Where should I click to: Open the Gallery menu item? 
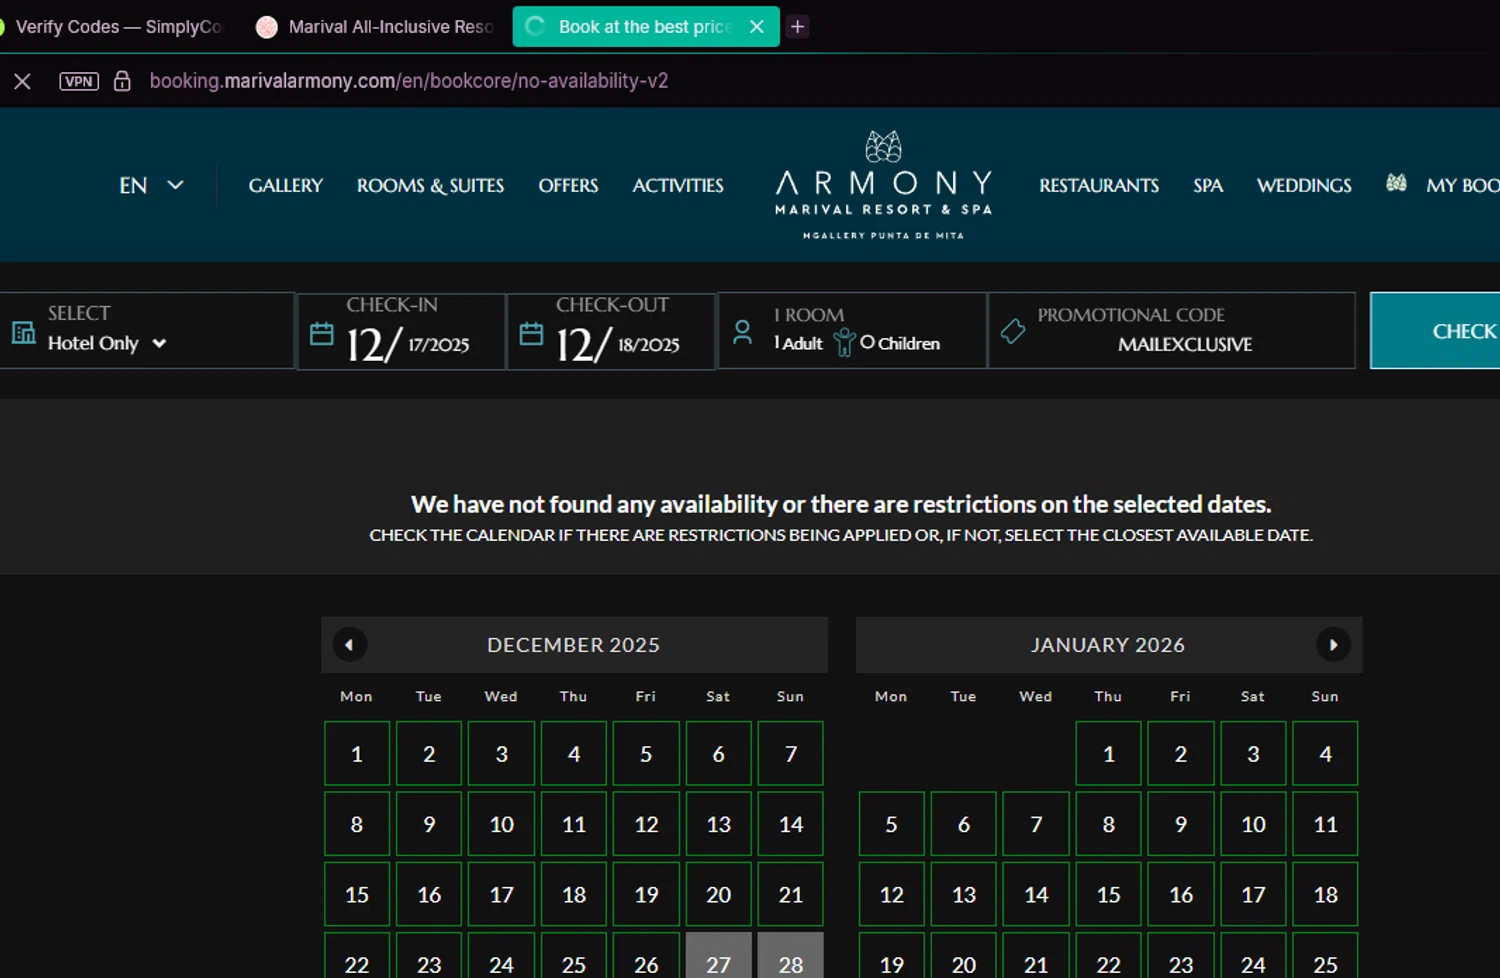(286, 185)
